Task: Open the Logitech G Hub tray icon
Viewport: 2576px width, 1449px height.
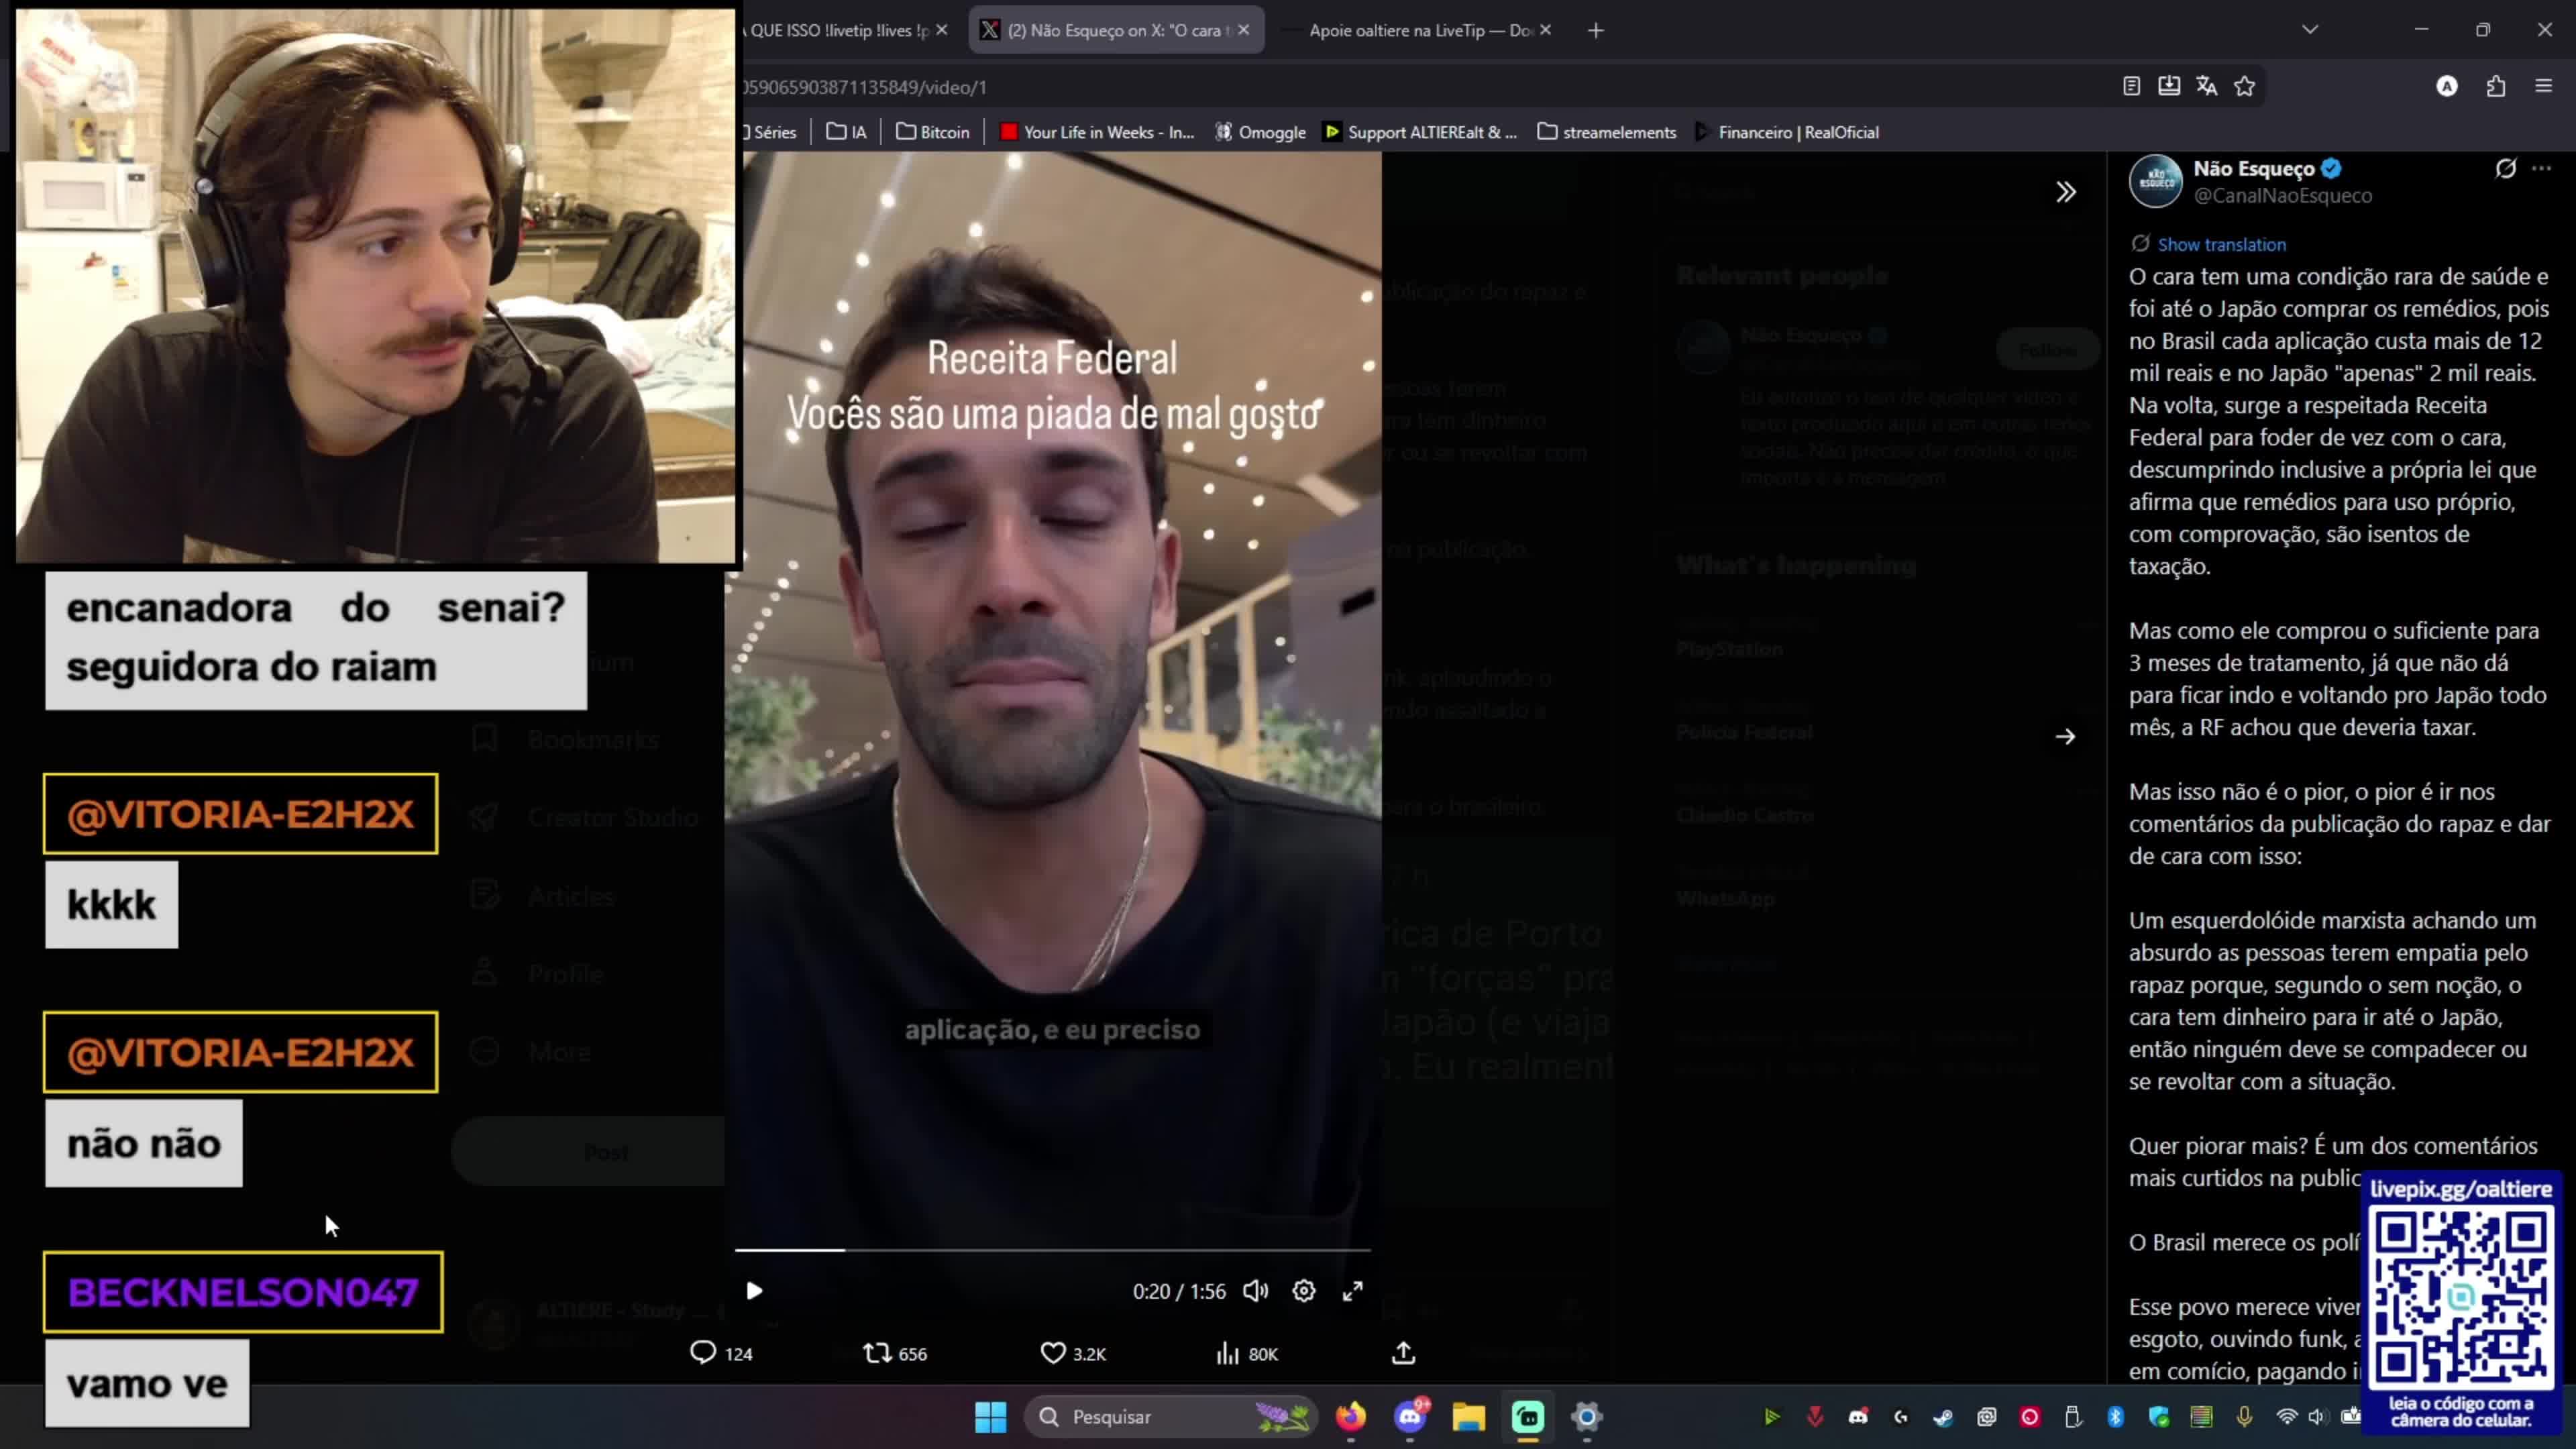Action: pos(1901,1417)
